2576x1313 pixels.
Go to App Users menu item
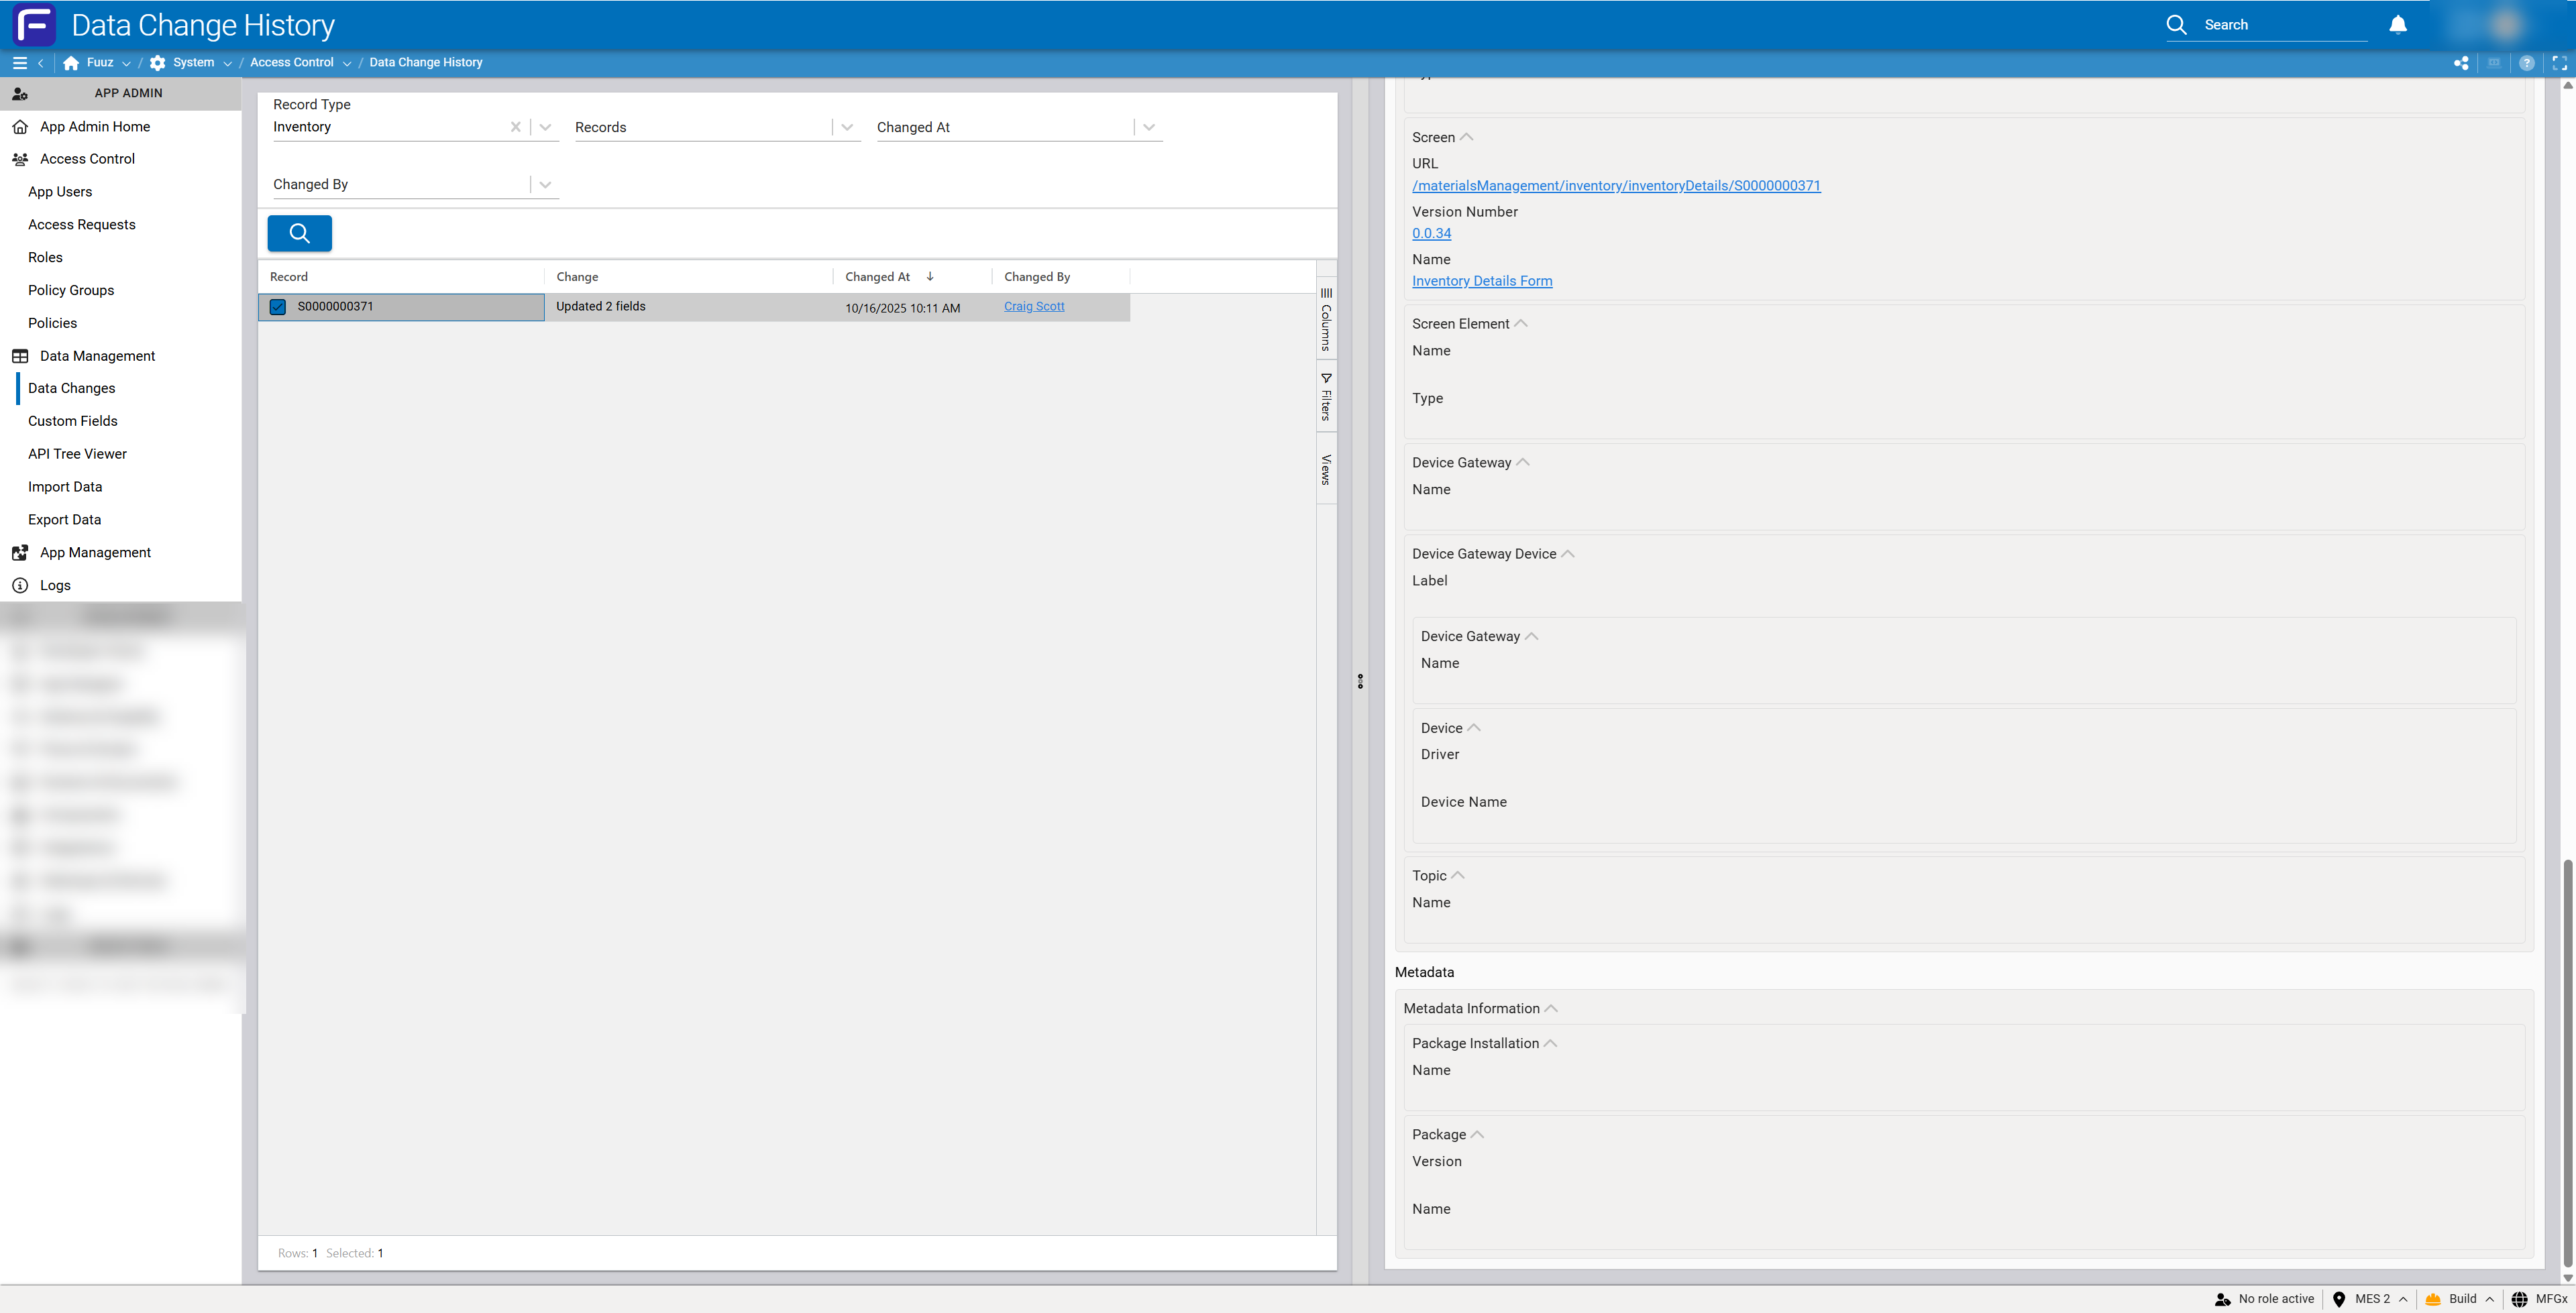60,192
